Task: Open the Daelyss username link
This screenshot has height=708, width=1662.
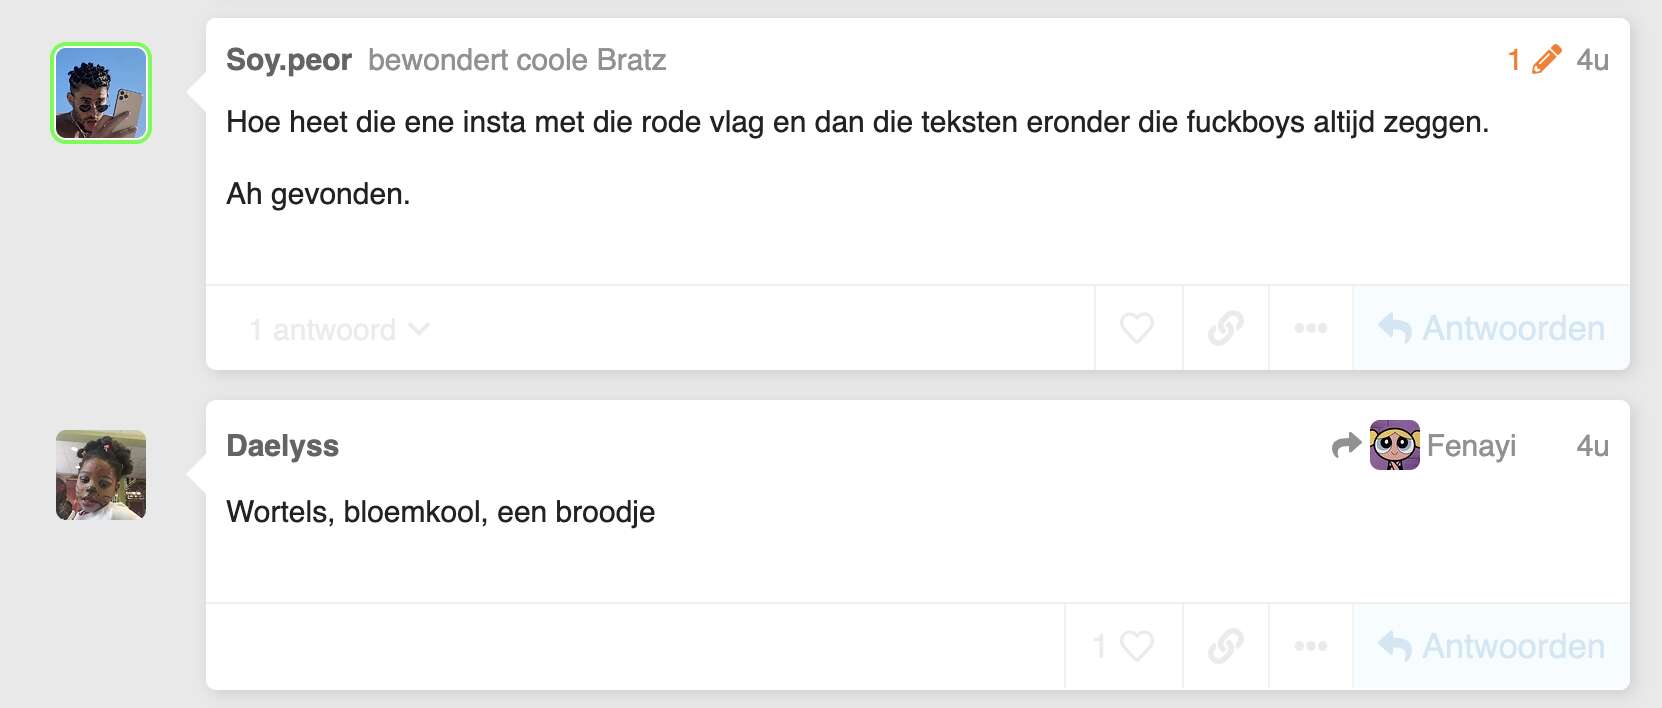Action: coord(283,445)
